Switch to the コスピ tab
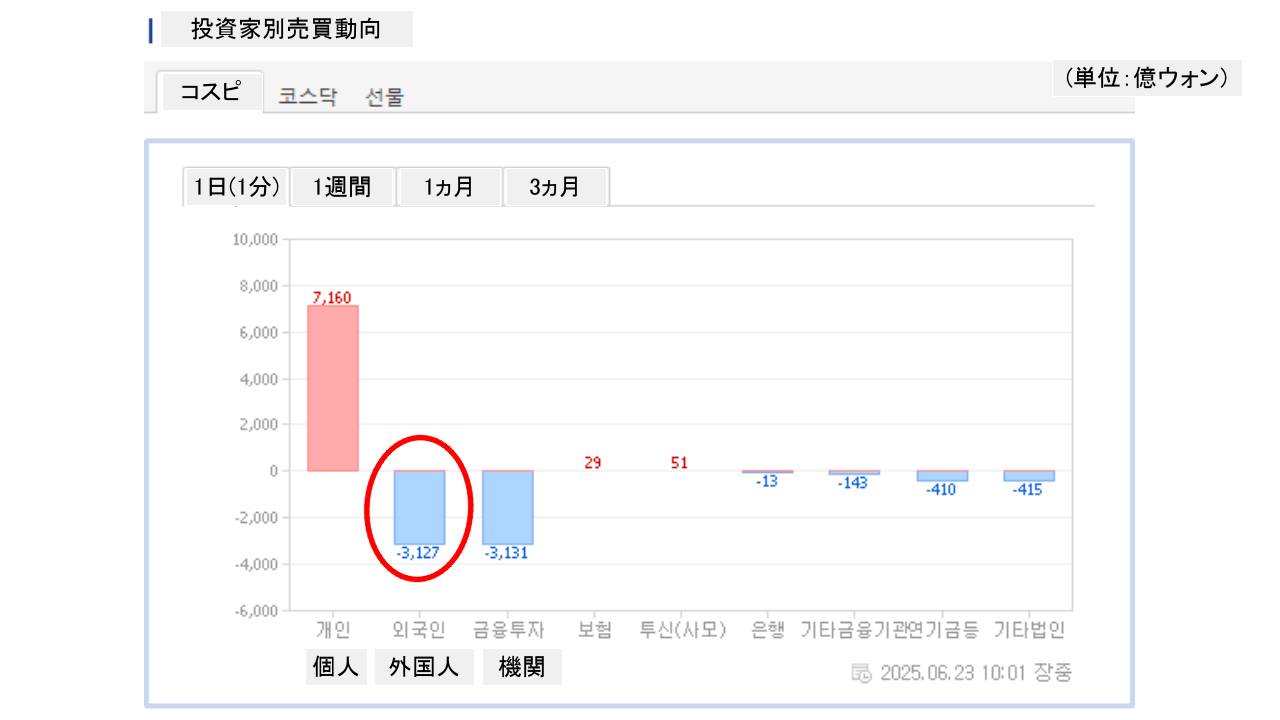 click(x=210, y=92)
